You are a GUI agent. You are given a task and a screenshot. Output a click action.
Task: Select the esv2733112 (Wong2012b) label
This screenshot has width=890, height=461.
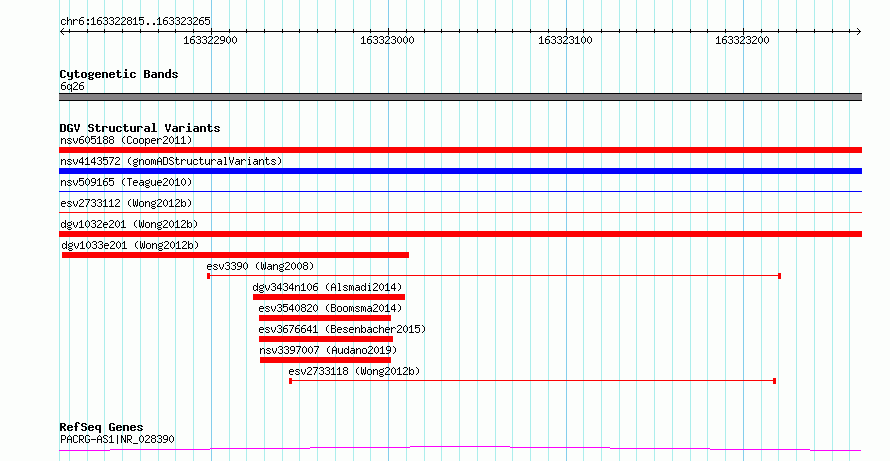click(126, 203)
